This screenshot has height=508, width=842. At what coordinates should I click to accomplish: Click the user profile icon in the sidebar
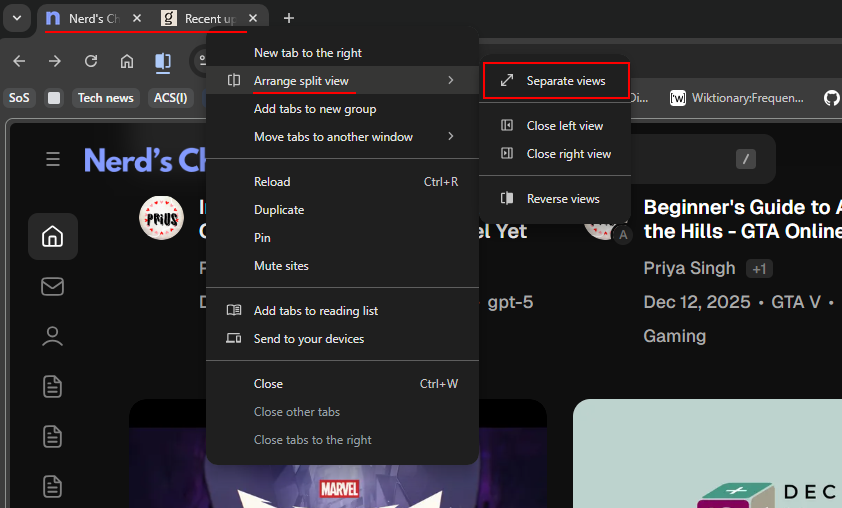52,336
